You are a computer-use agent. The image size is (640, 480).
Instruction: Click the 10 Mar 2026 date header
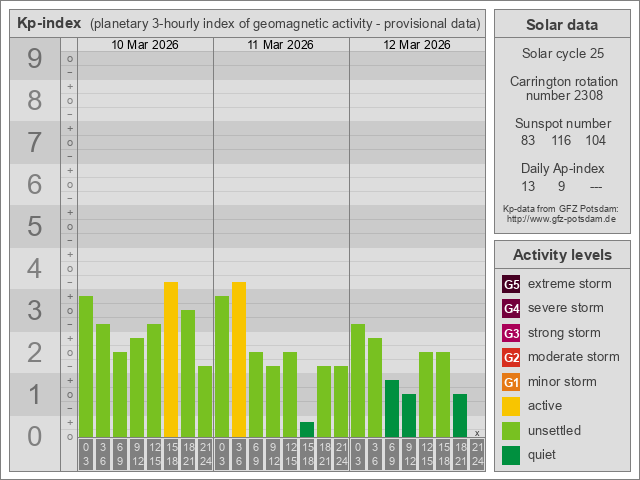tap(145, 45)
